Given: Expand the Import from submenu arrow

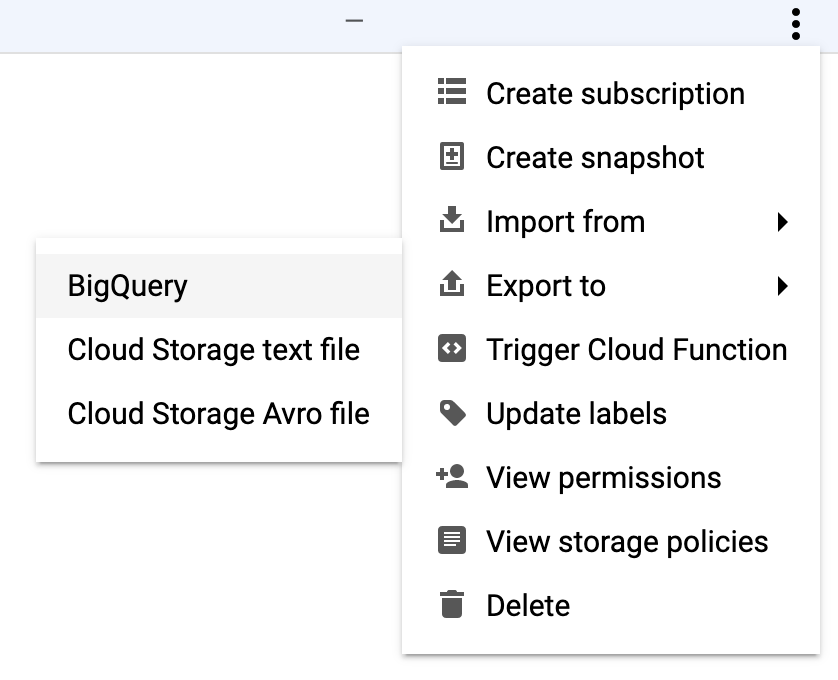Looking at the screenshot, I should pyautogui.click(x=783, y=221).
